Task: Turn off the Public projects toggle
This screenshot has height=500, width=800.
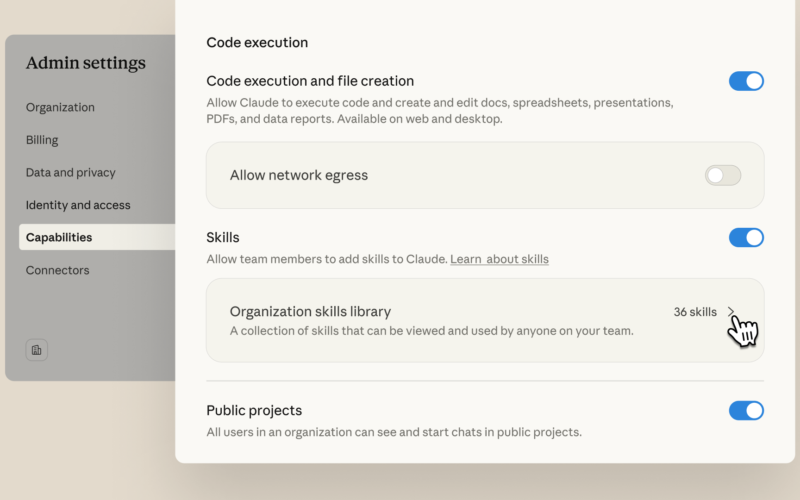Action: coord(746,411)
